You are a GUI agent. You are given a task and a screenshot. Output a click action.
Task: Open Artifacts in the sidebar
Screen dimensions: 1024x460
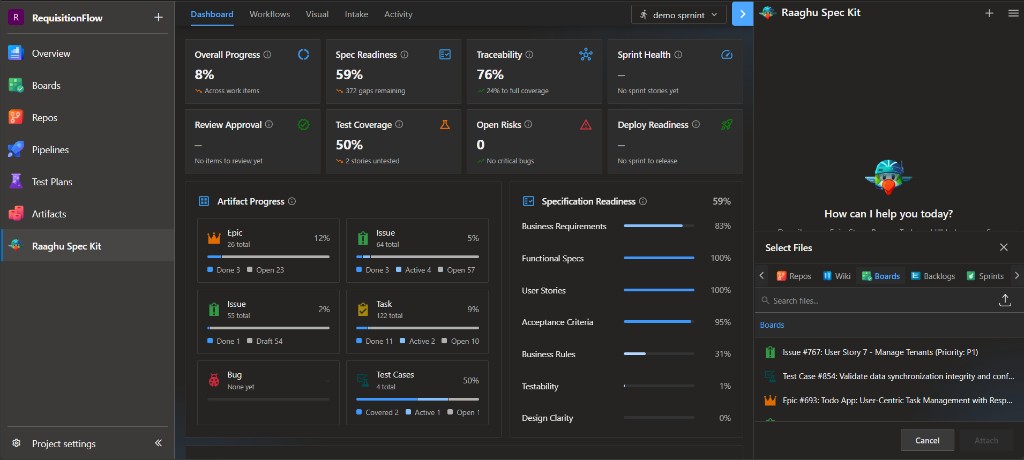(87, 214)
